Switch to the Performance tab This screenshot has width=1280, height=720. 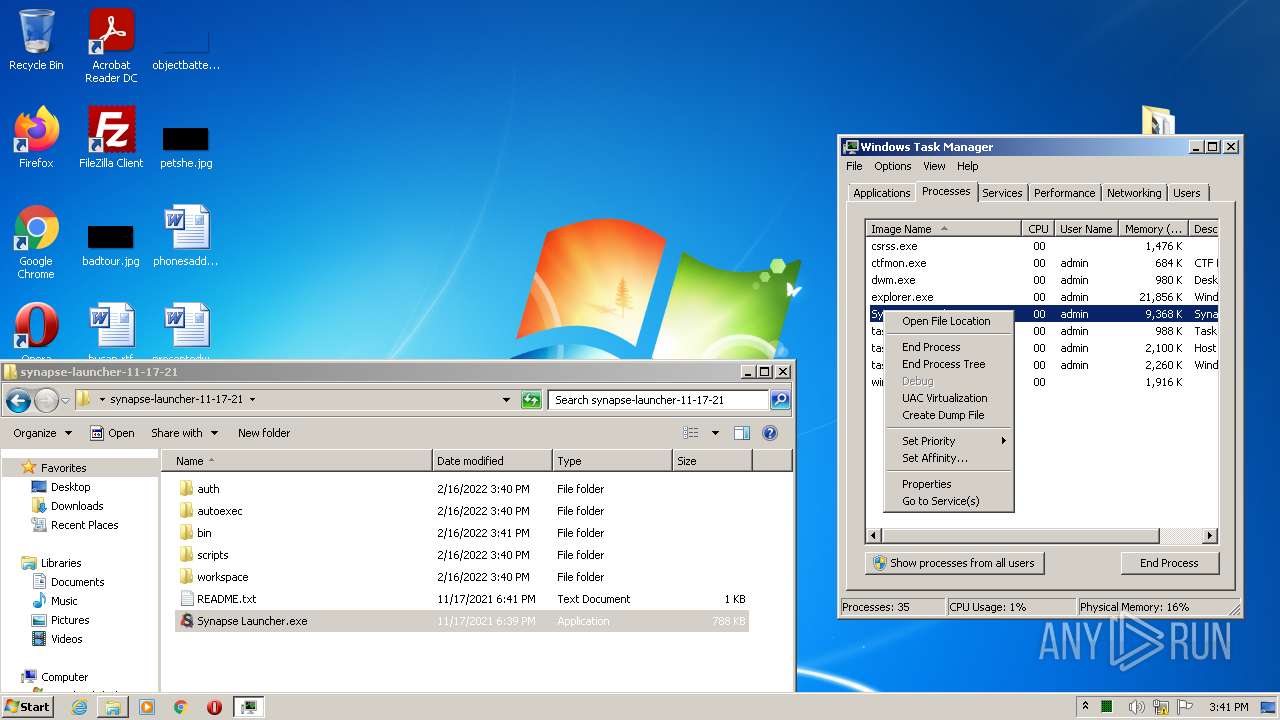coord(1064,193)
